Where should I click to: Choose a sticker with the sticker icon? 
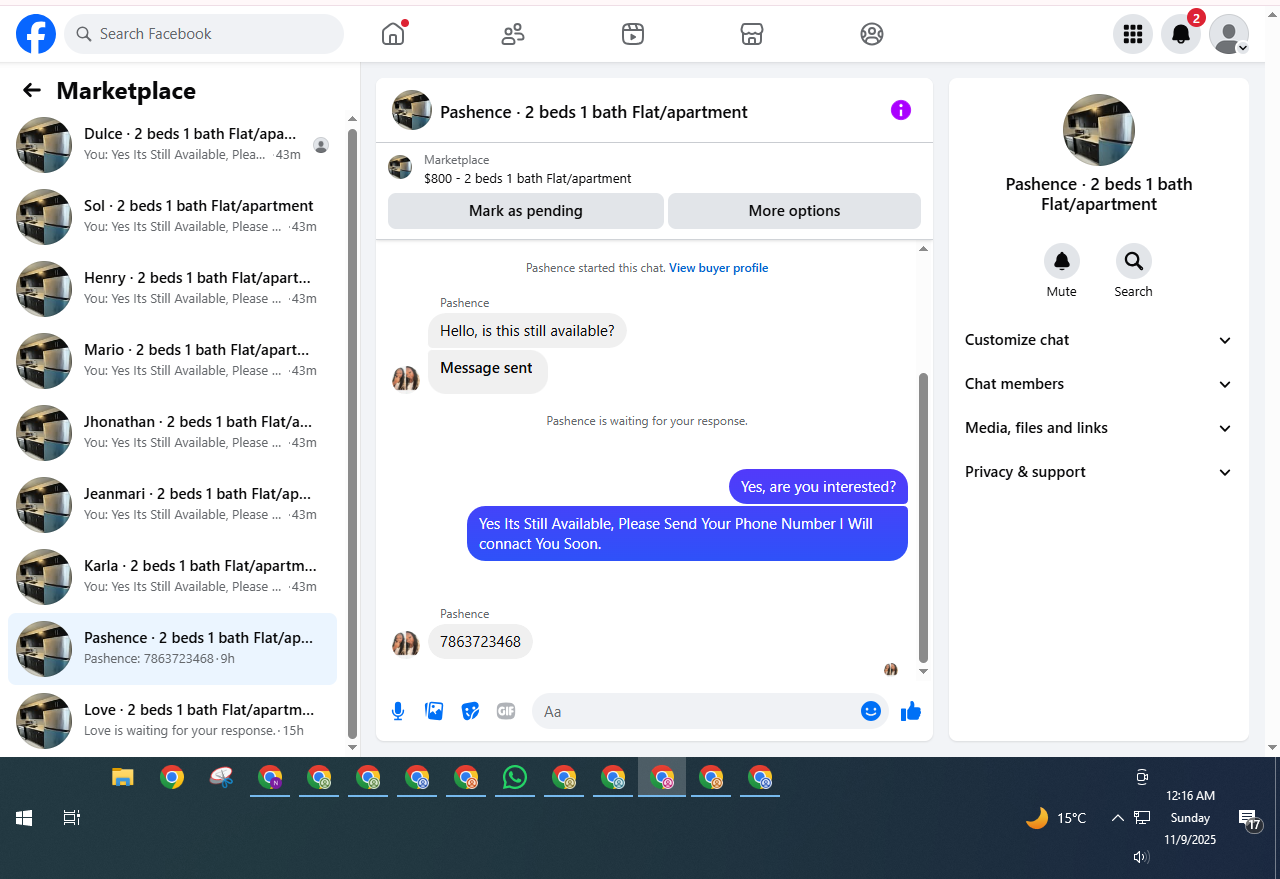tap(470, 711)
